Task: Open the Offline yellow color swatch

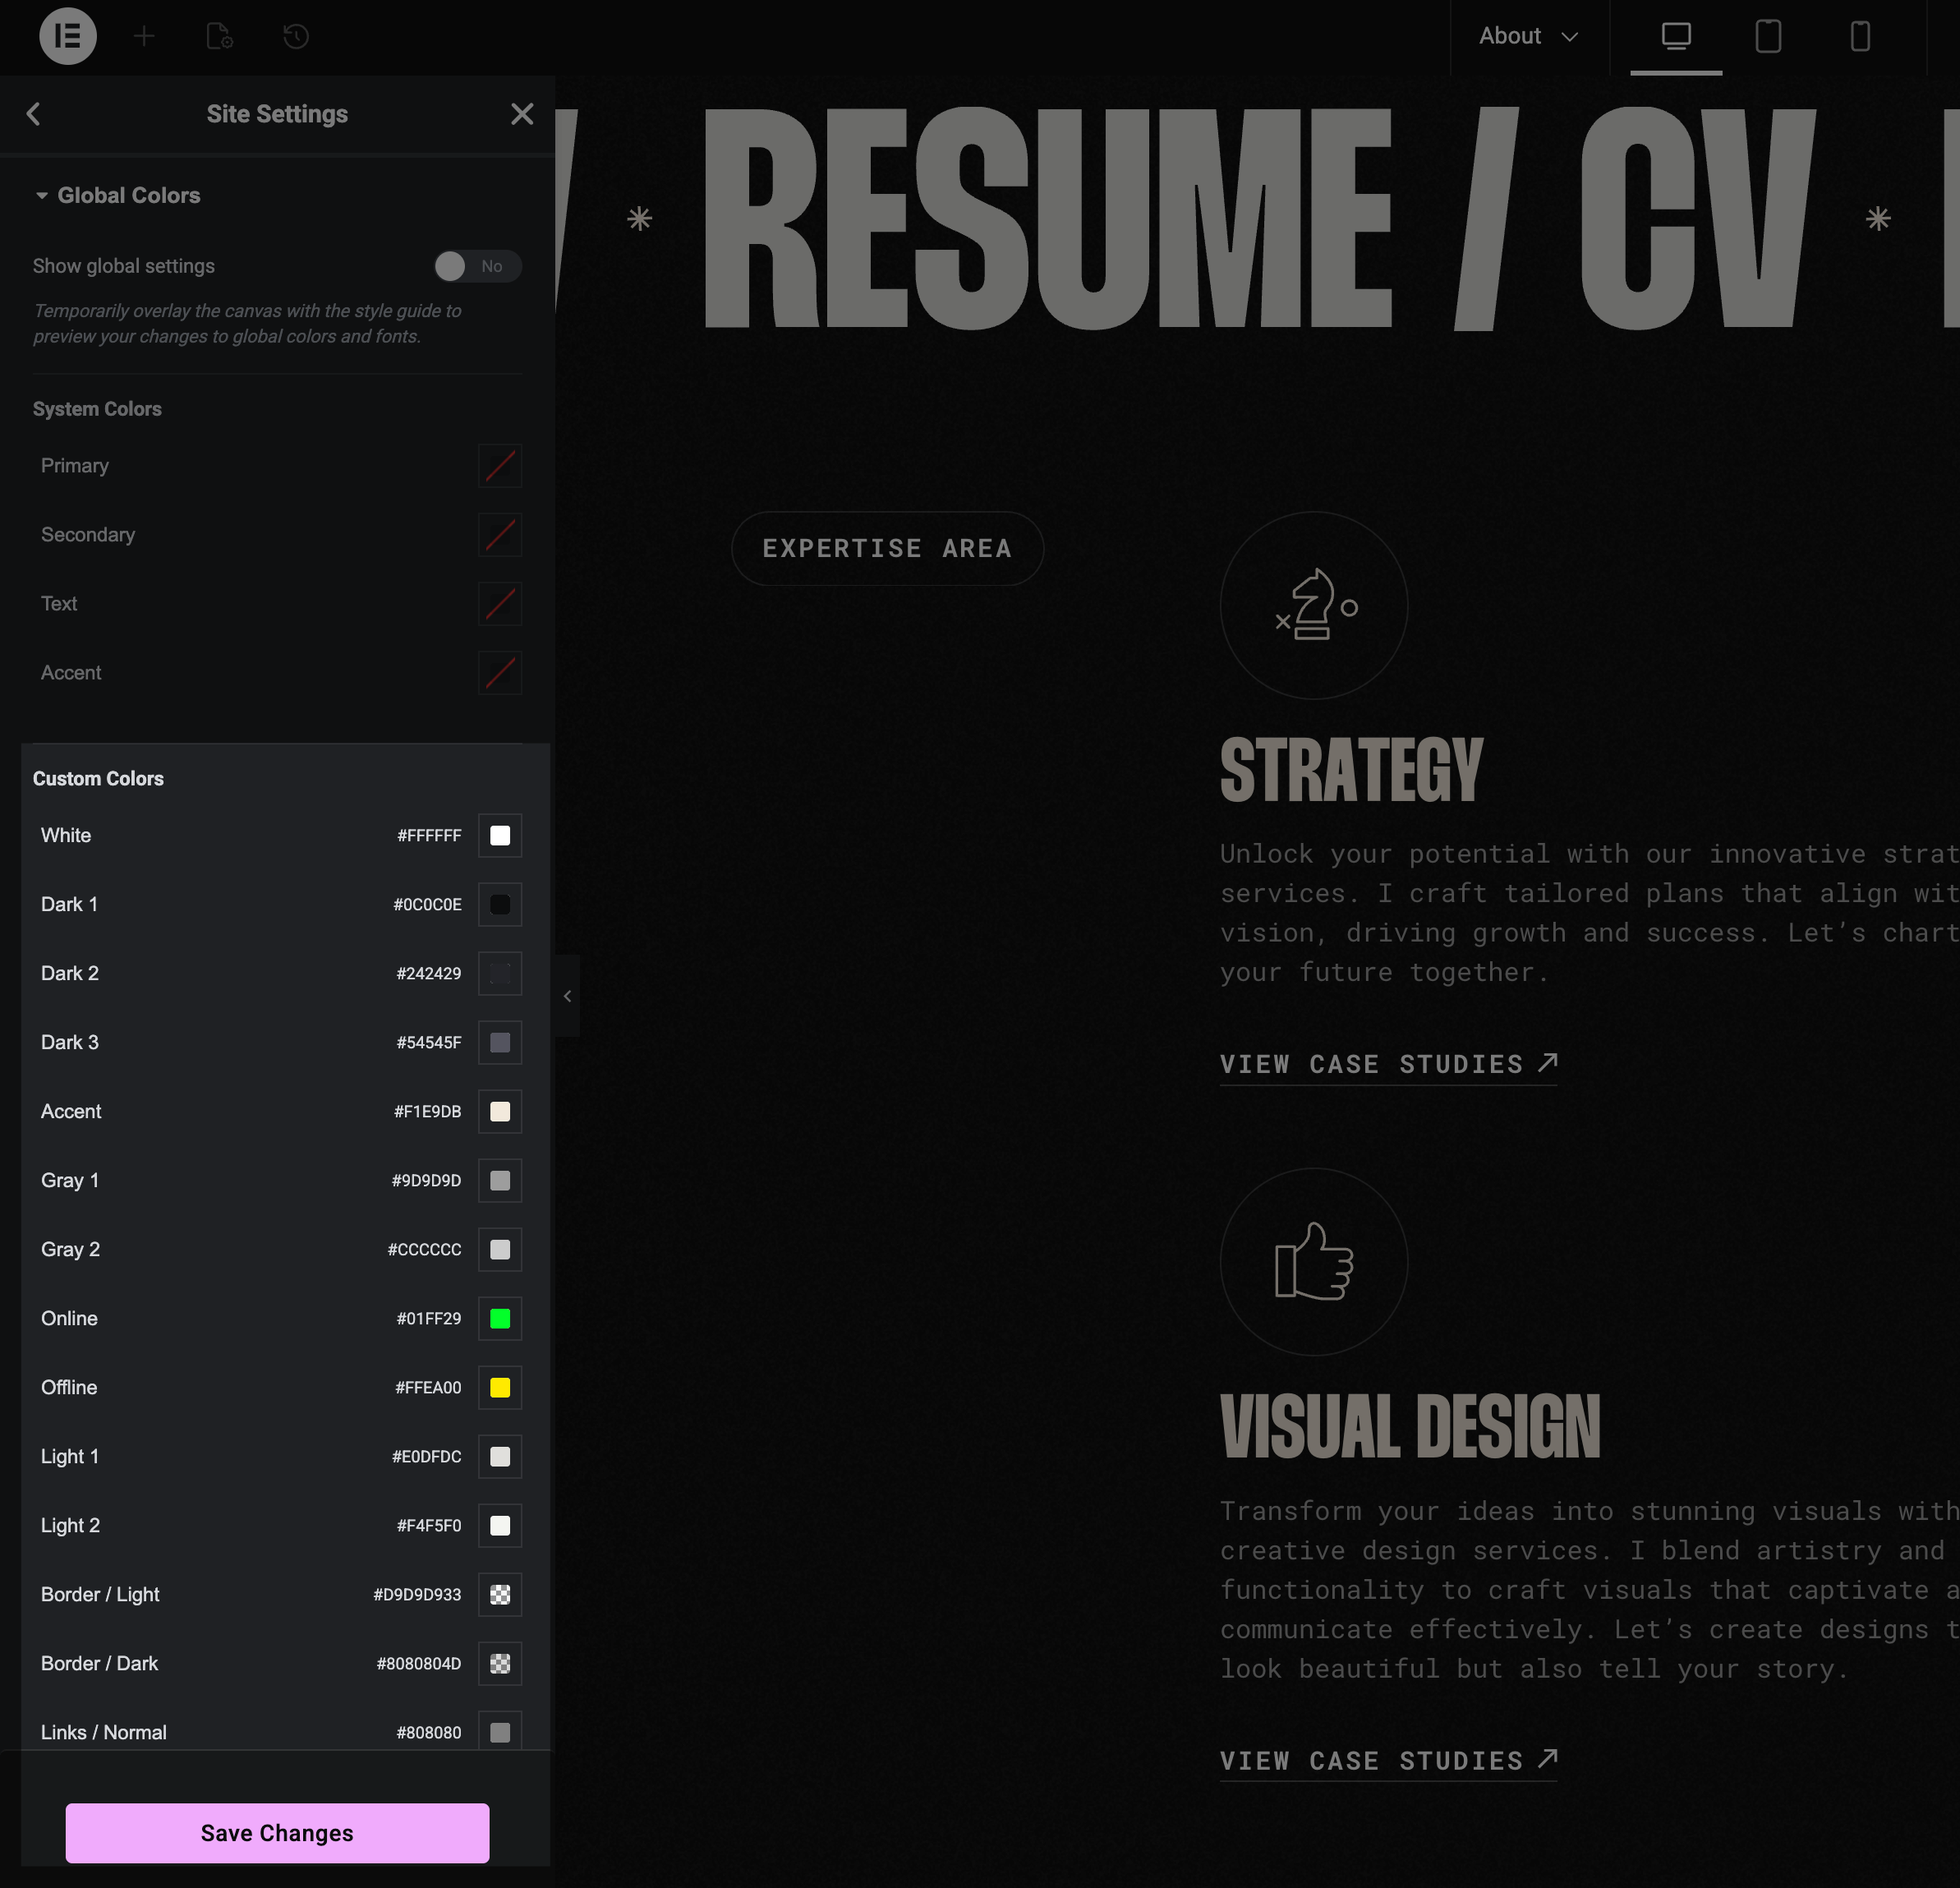Action: point(499,1387)
